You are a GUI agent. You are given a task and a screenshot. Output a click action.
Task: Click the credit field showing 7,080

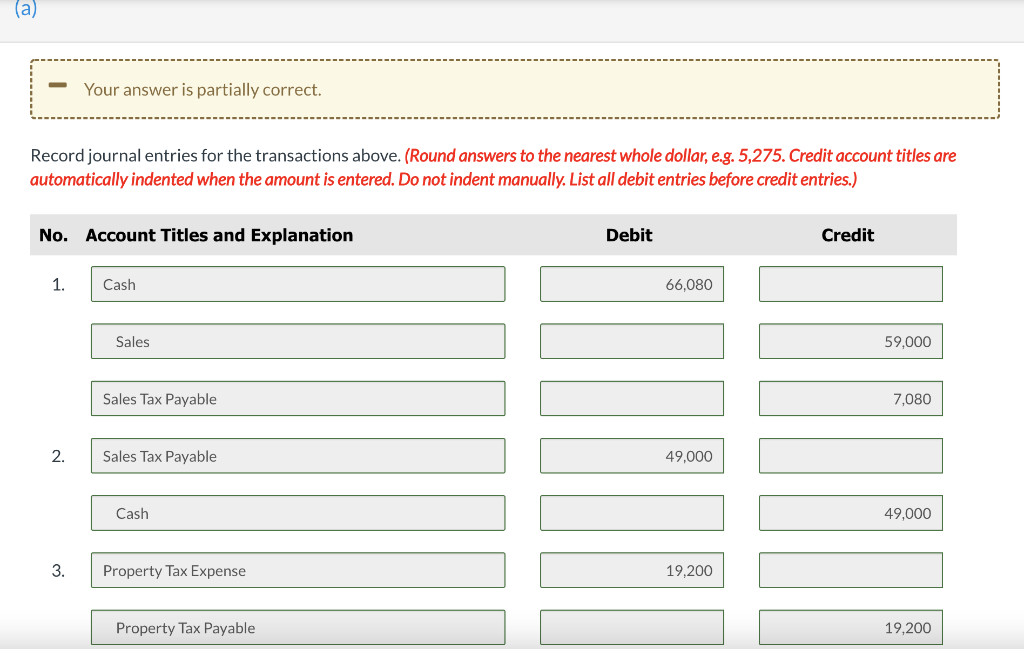click(850, 398)
